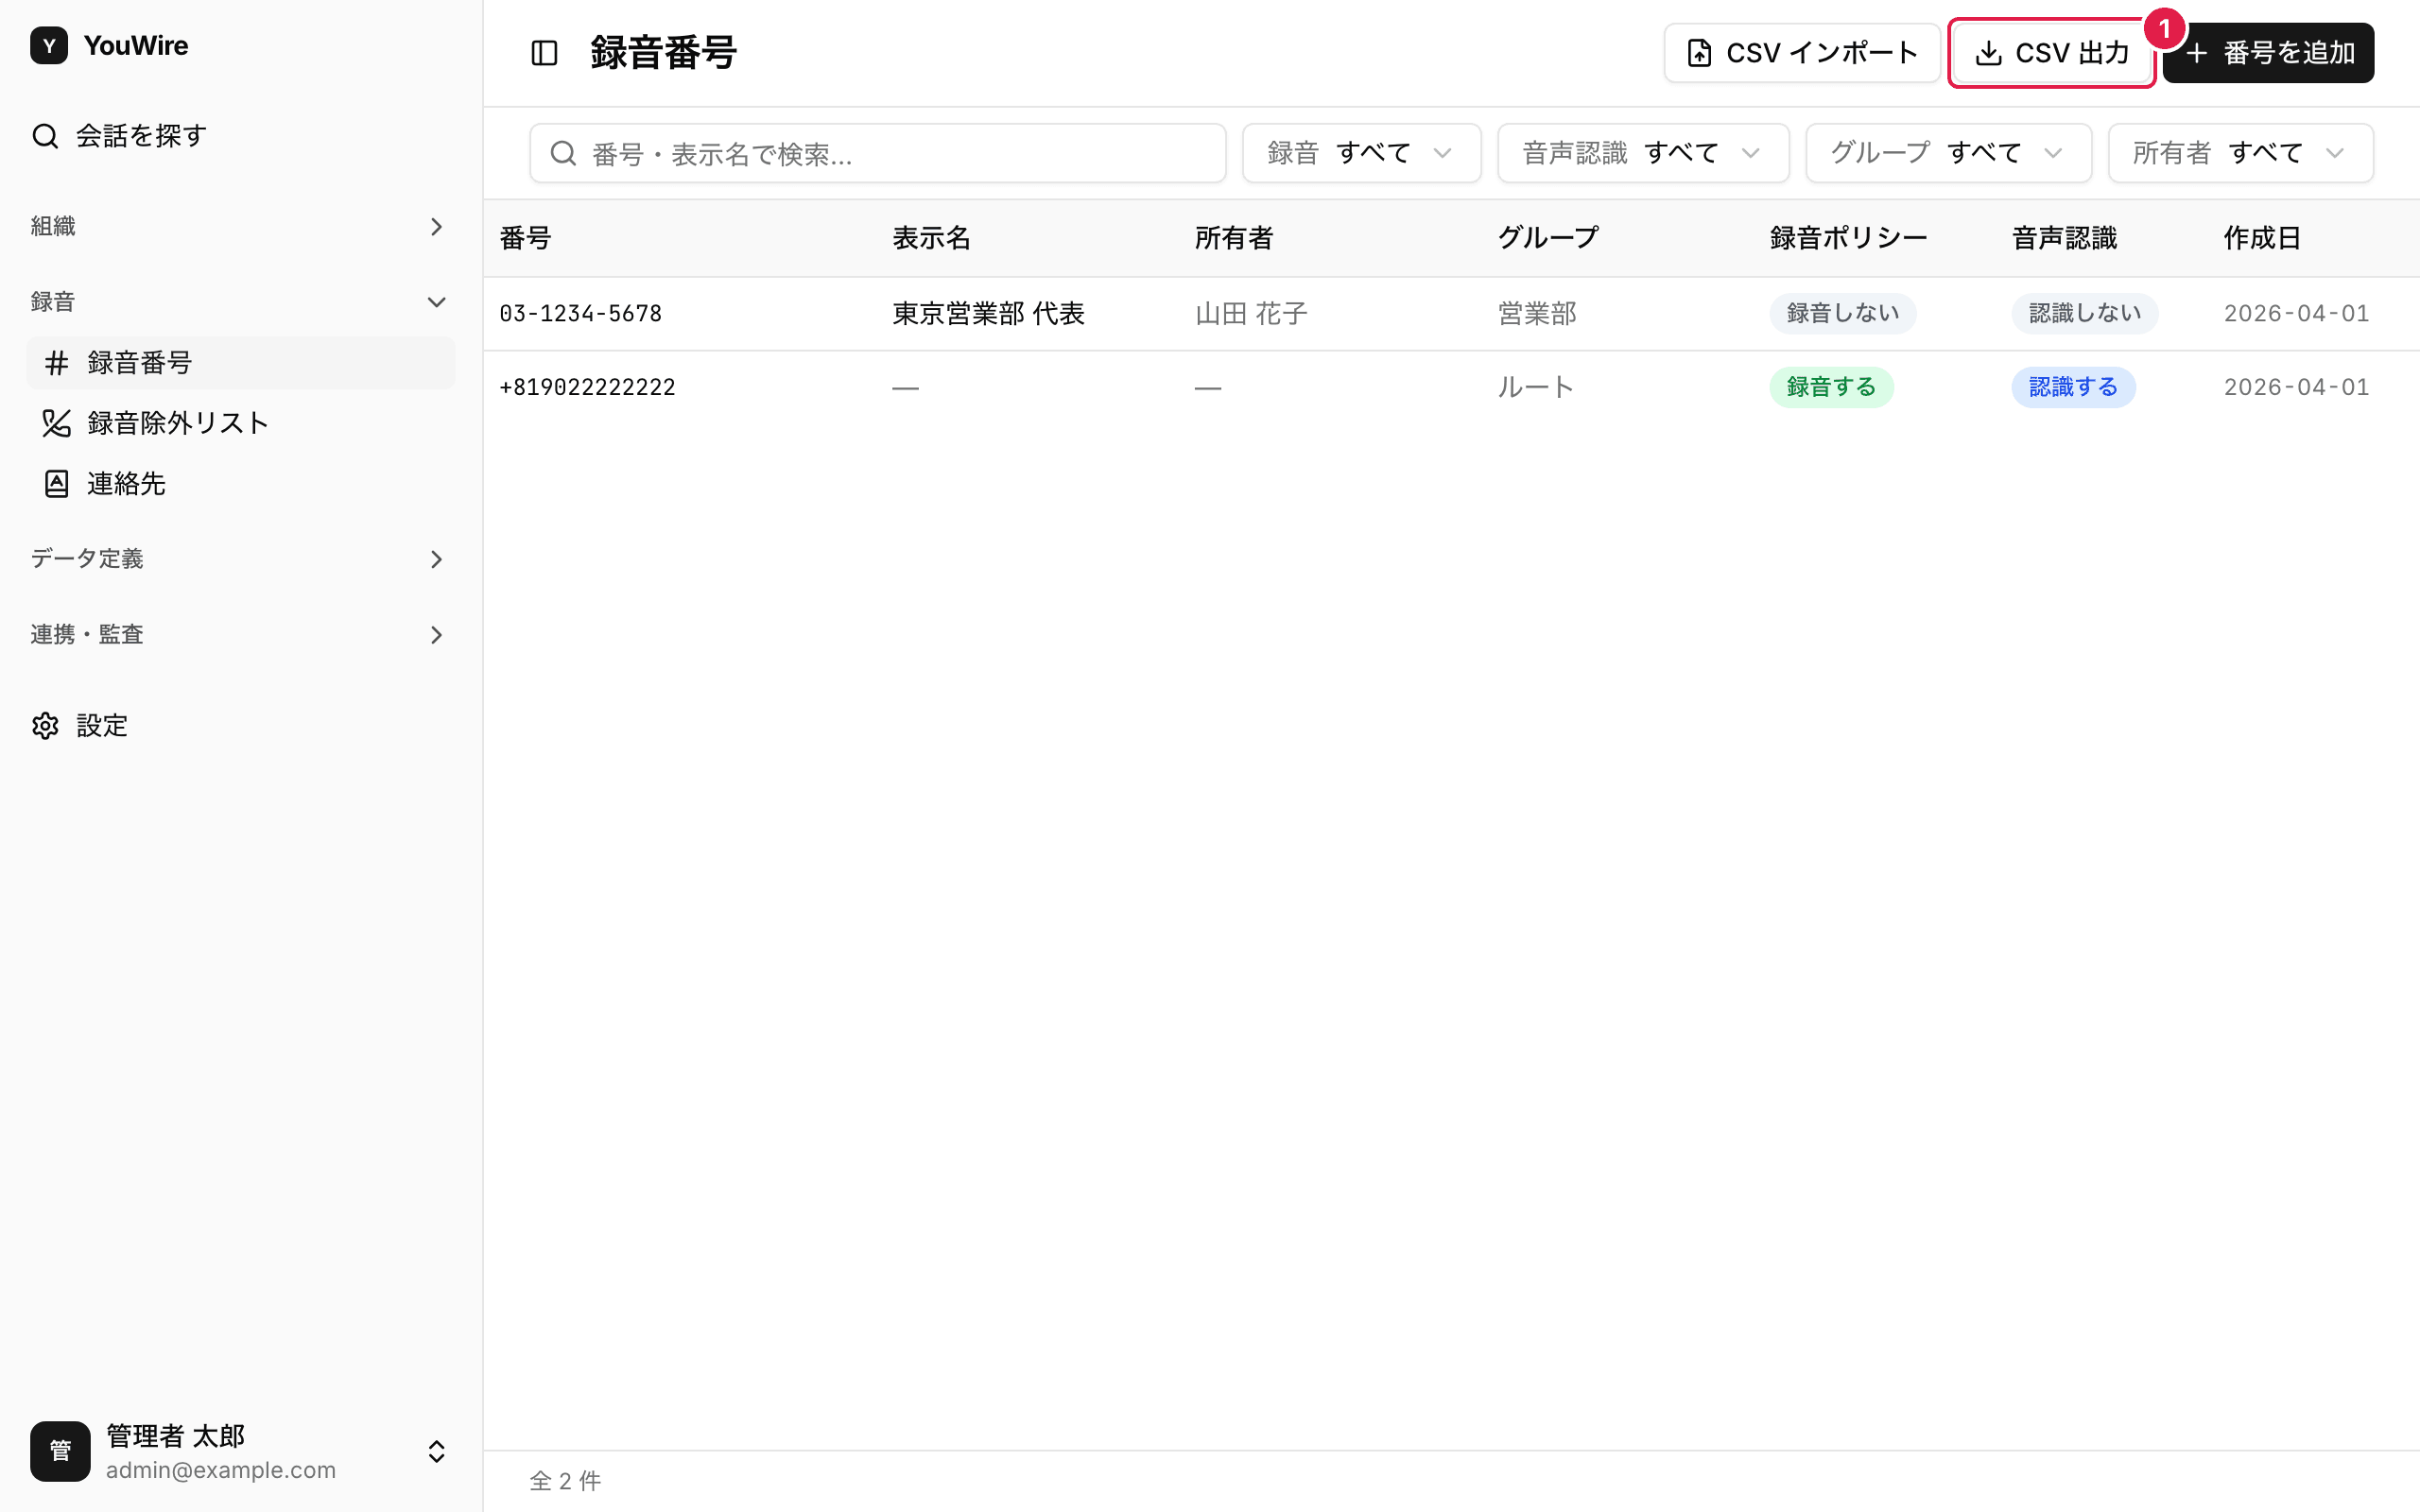This screenshot has height=1512, width=2420.
Task: Collapse the 録音 sidebar section
Action: coord(240,302)
